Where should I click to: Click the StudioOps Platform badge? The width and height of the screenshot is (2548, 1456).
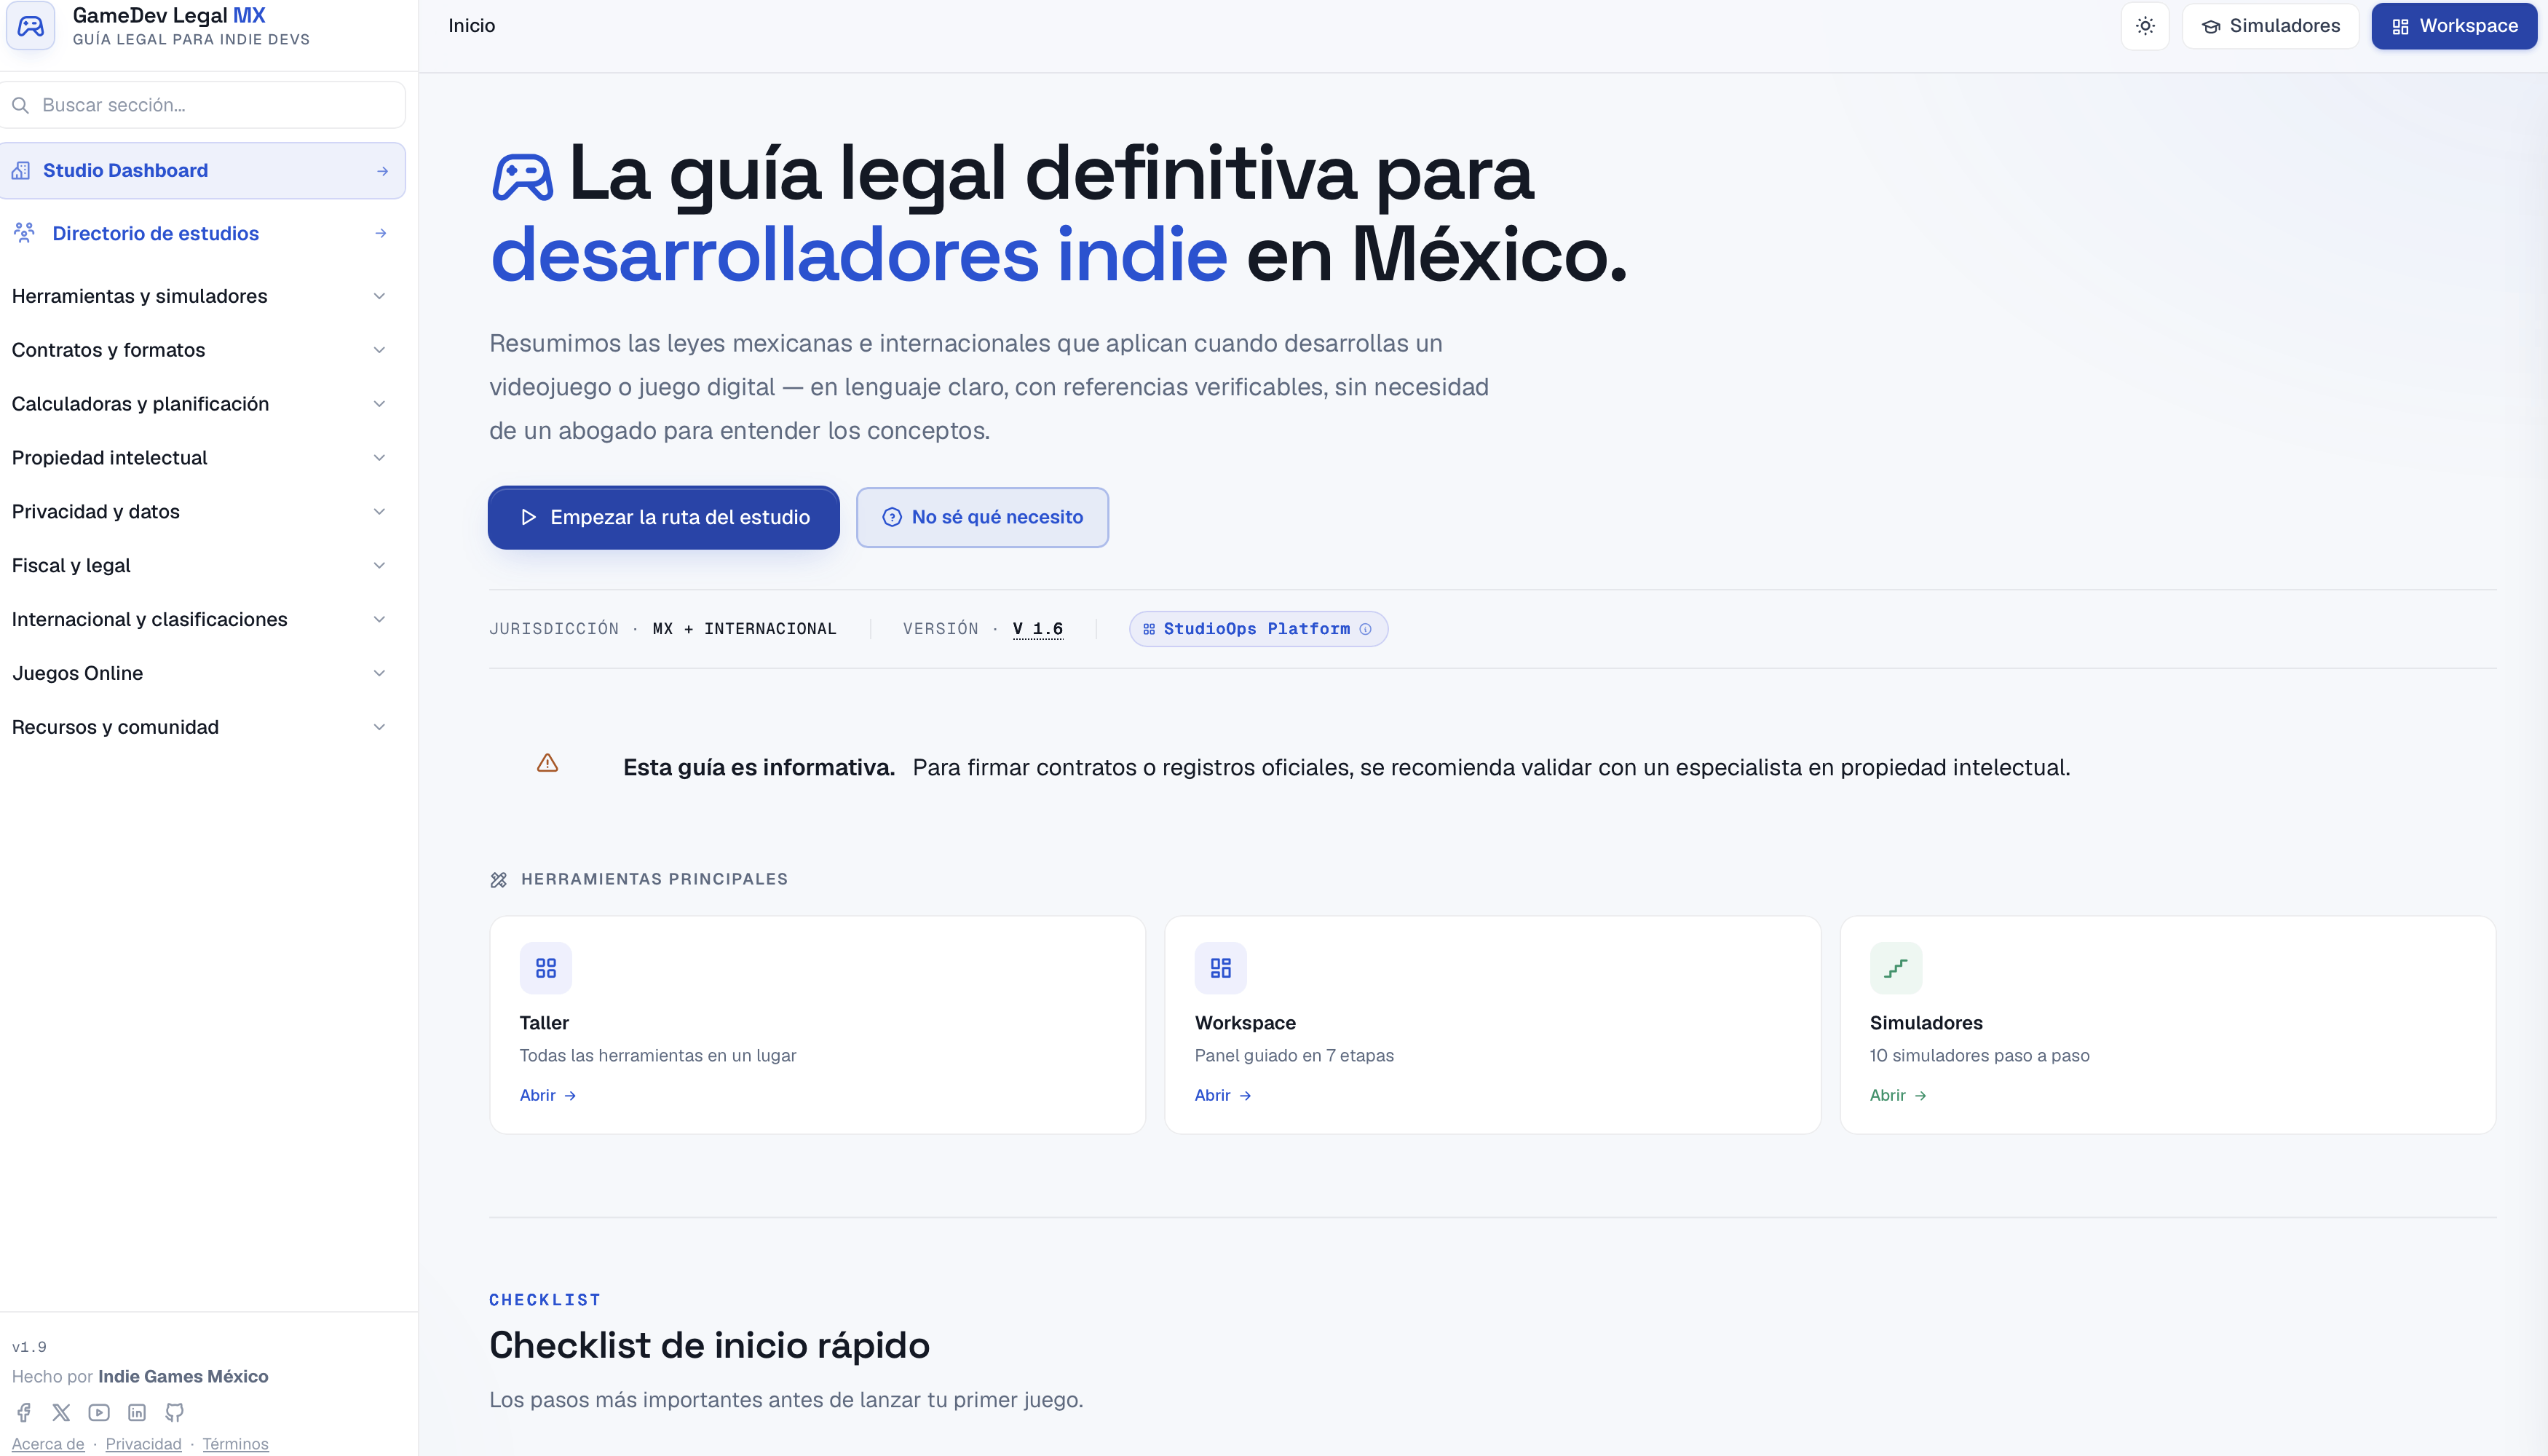pyautogui.click(x=1258, y=629)
